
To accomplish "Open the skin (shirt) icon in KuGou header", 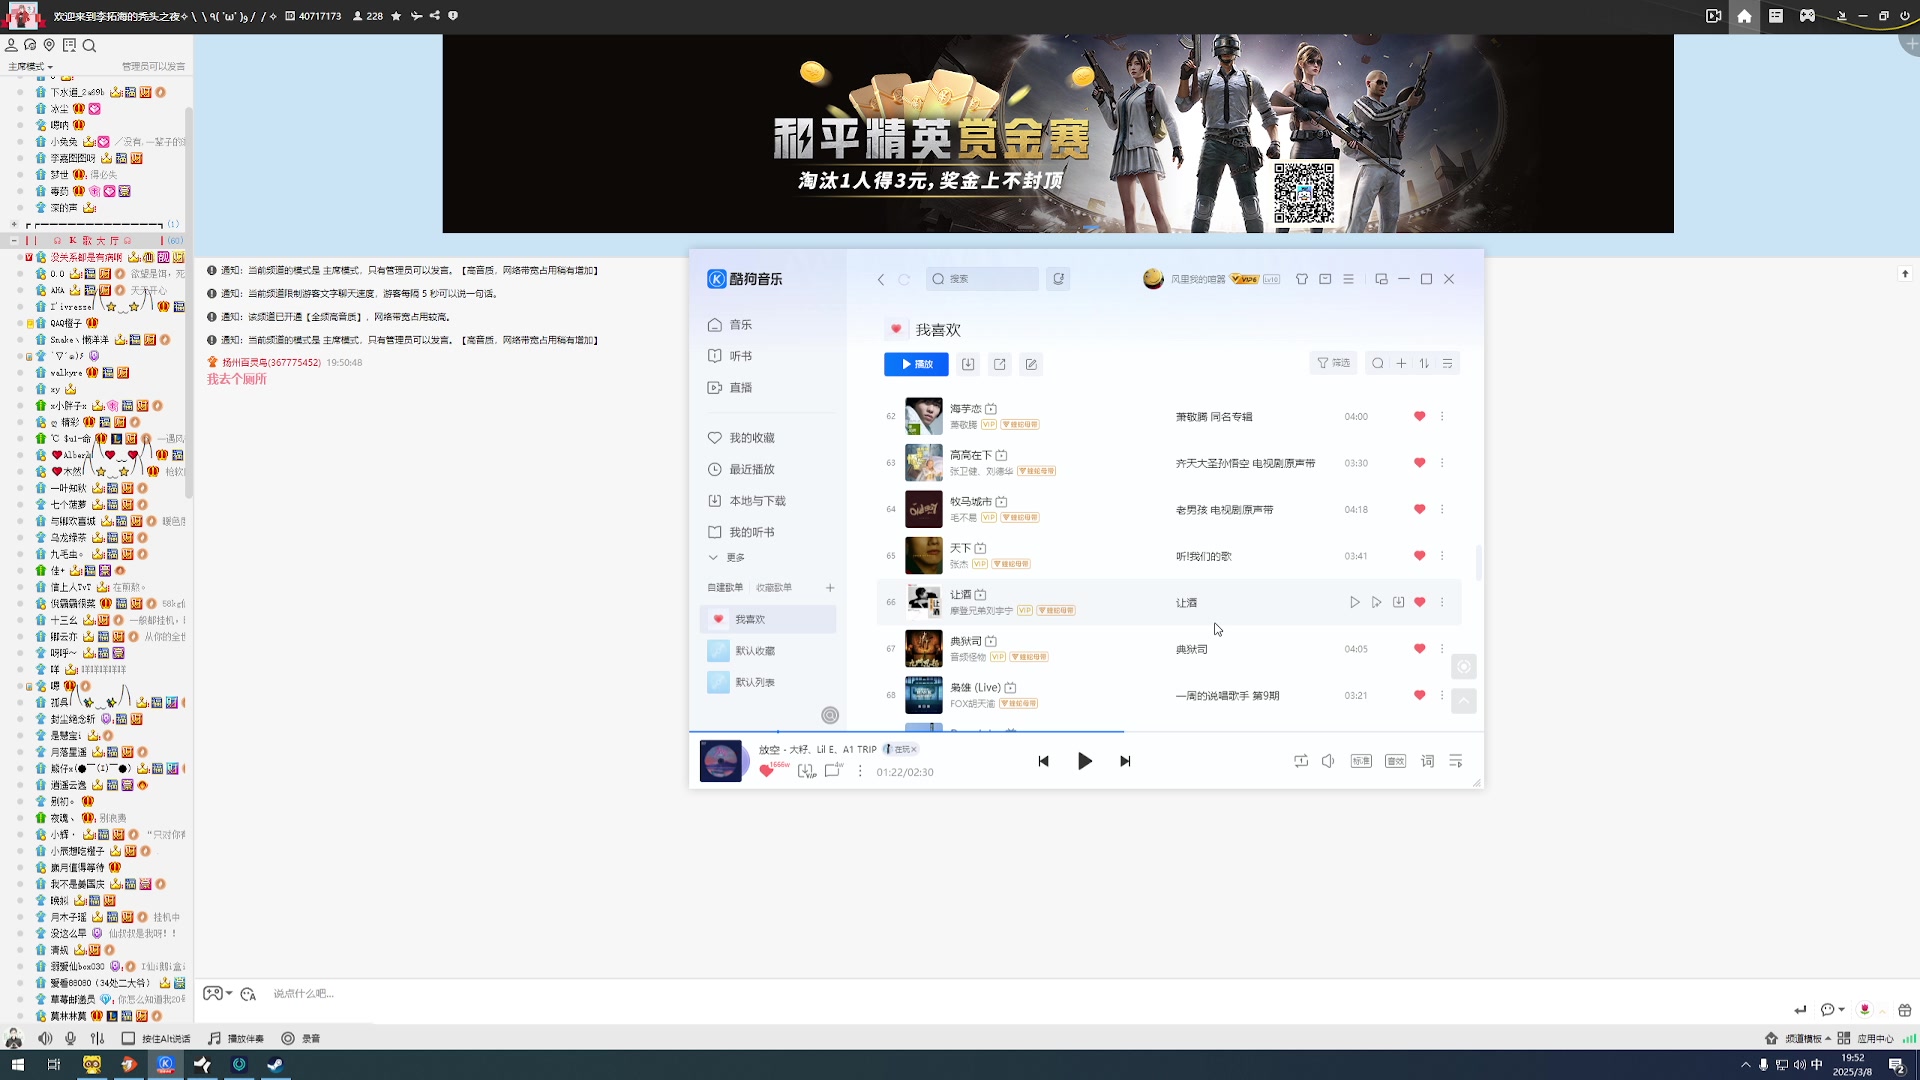I will (x=1302, y=279).
